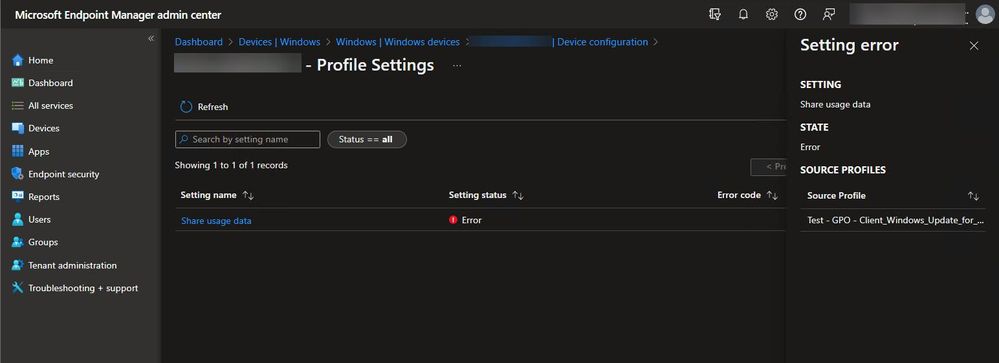Click the Refresh icon
Image resolution: width=999 pixels, height=363 pixels.
(186, 107)
